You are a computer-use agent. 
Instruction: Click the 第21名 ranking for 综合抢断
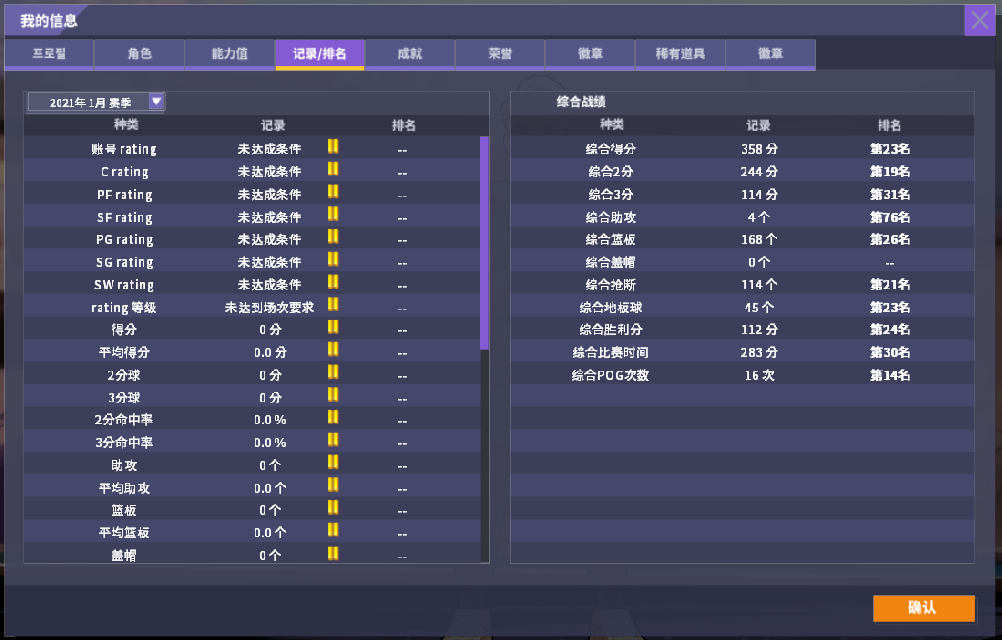coord(890,284)
